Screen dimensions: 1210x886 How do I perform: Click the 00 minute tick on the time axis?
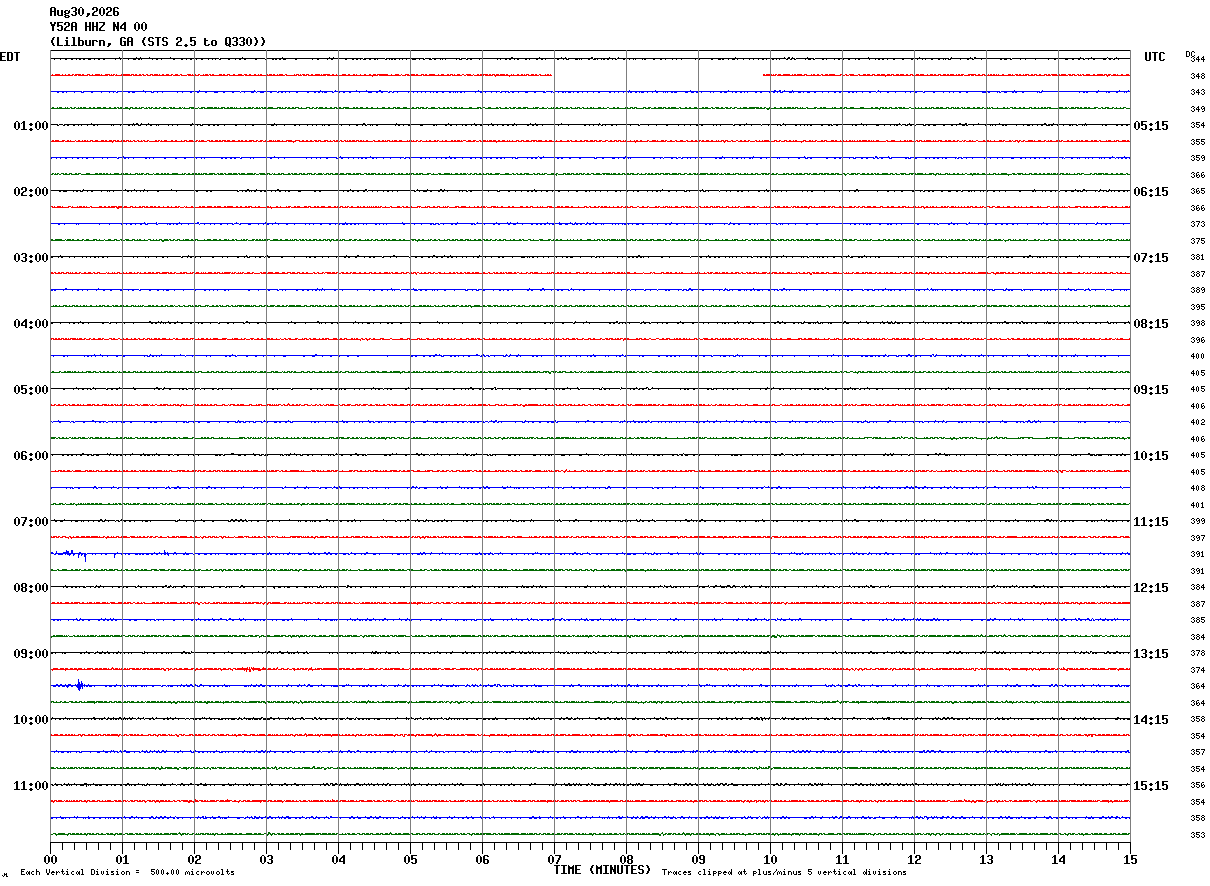tap(50, 859)
